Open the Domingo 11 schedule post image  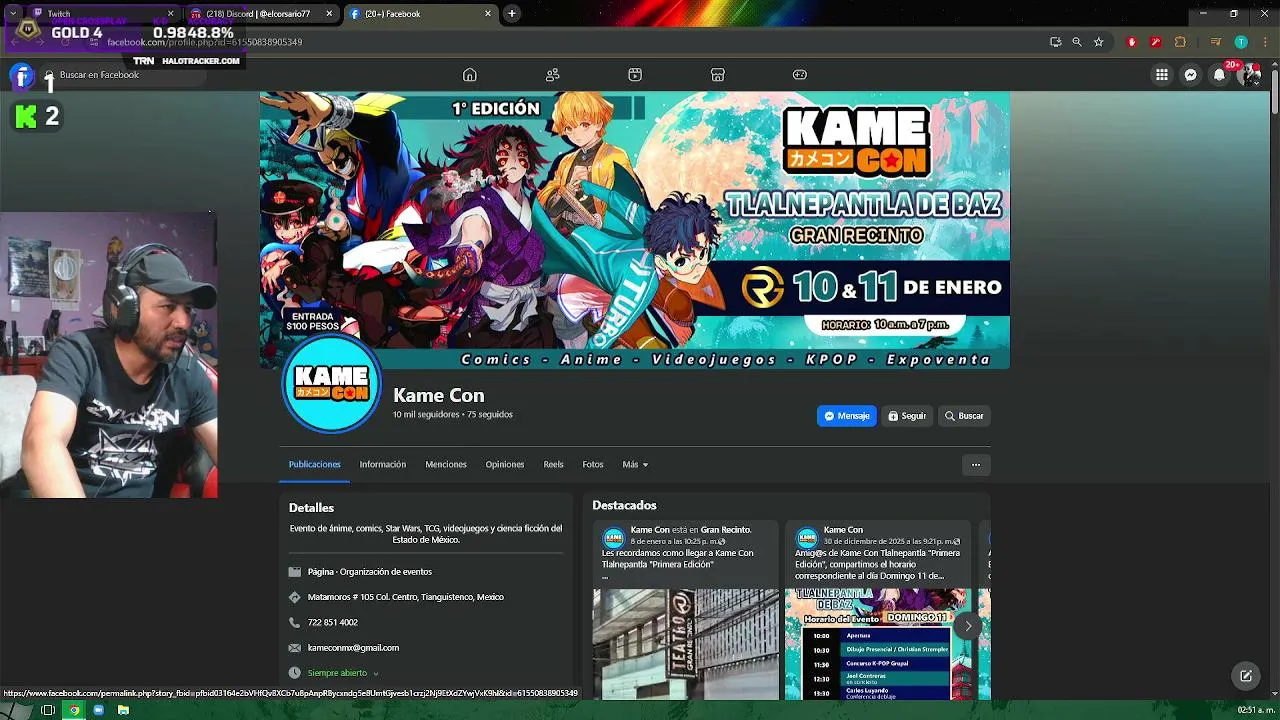[878, 644]
